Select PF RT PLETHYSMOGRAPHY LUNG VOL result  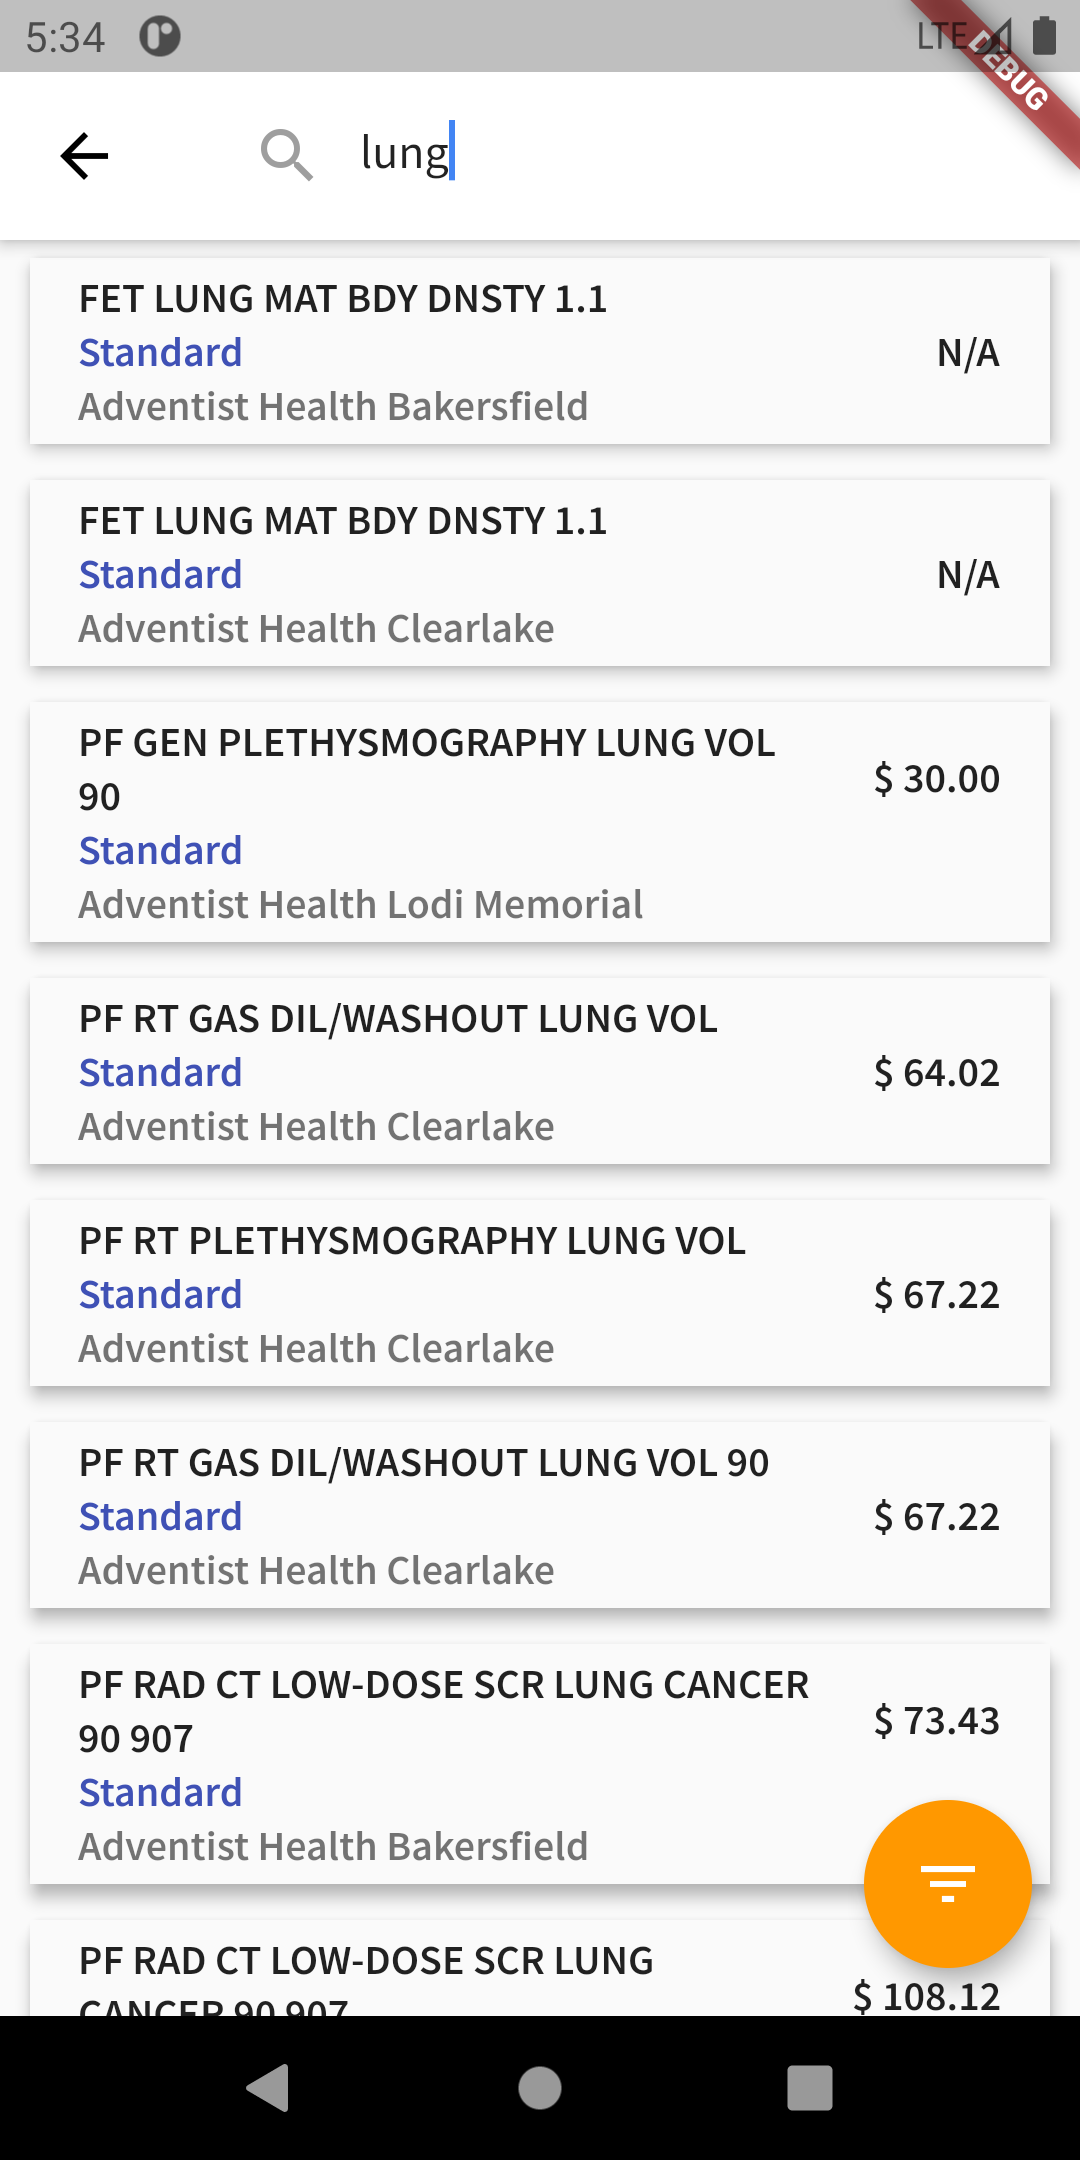tap(540, 1294)
